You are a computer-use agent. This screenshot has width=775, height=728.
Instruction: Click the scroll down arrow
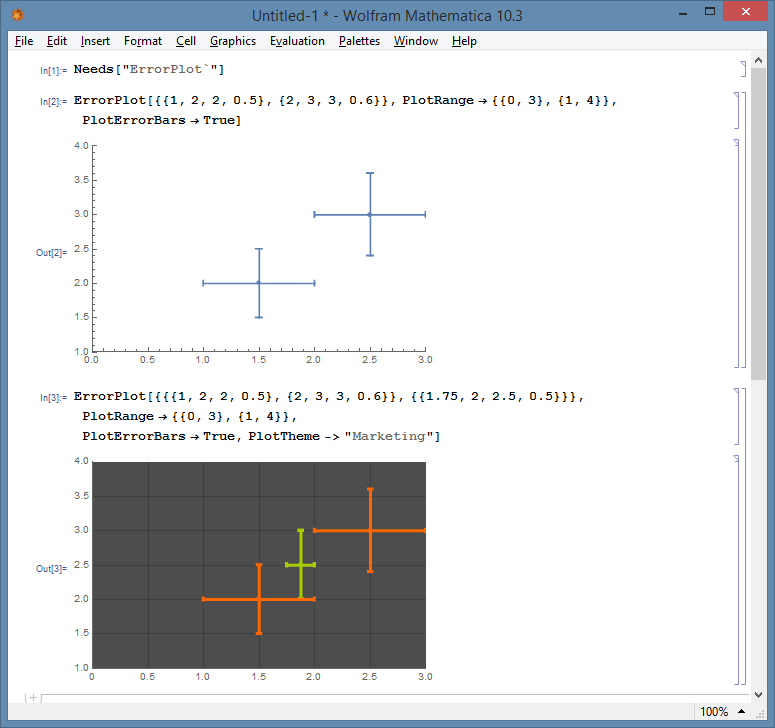point(758,695)
